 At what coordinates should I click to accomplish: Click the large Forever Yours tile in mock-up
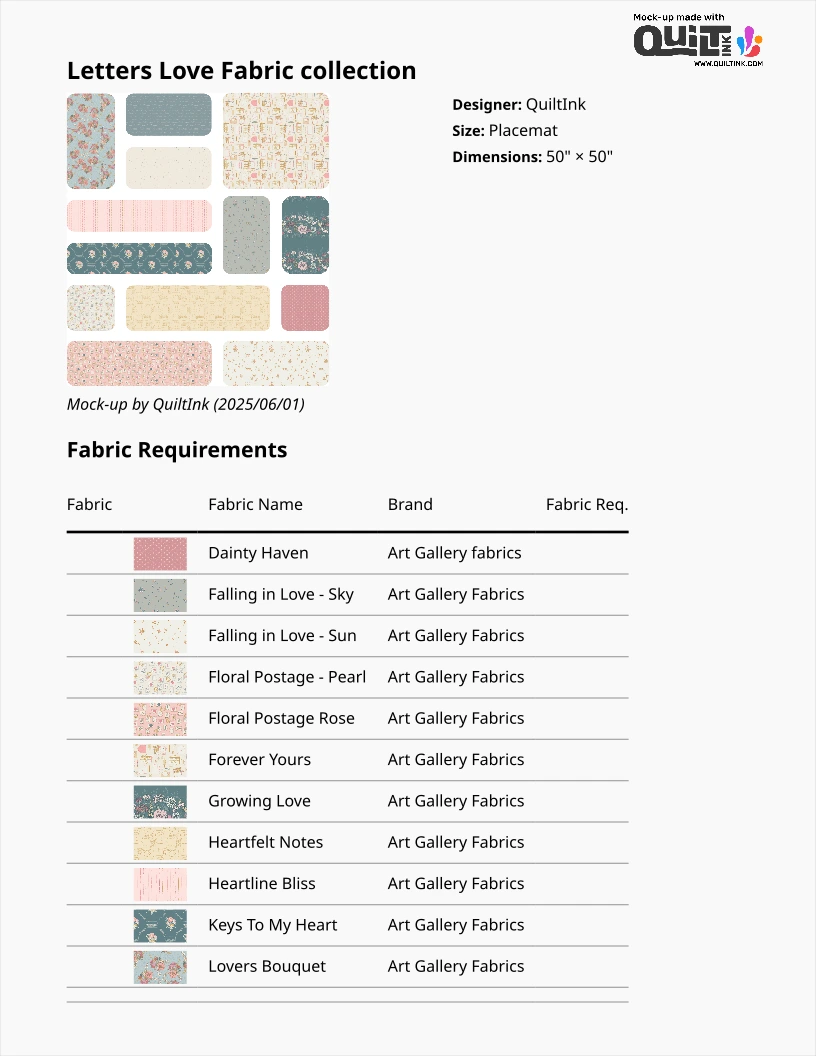276,141
